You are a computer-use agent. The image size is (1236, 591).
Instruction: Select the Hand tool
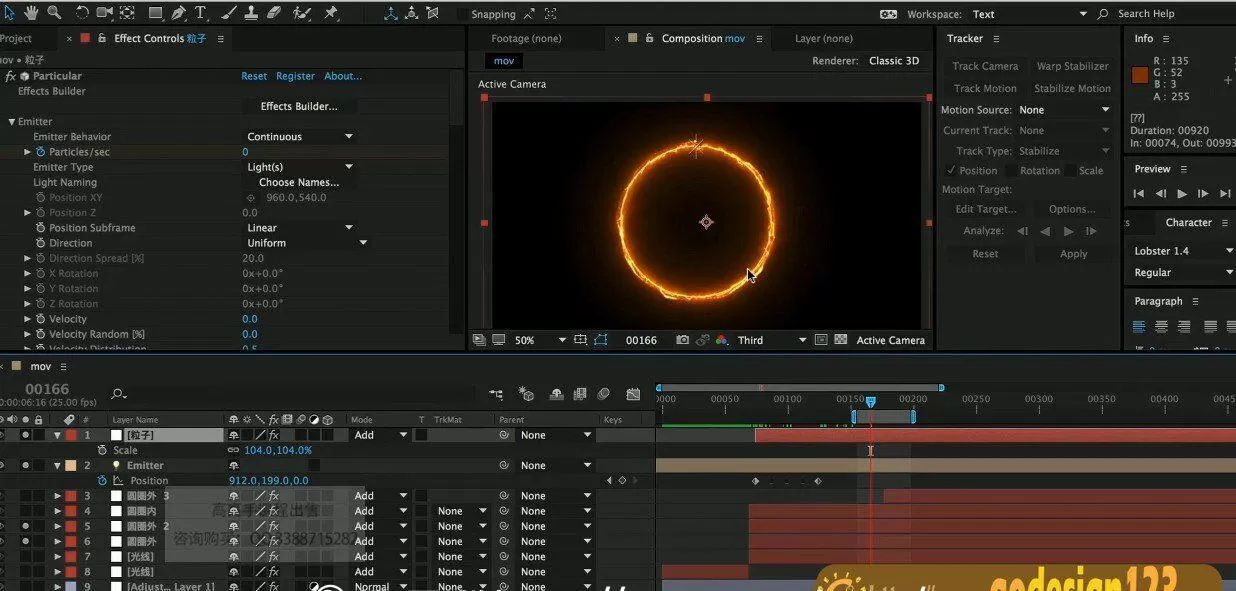click(31, 13)
